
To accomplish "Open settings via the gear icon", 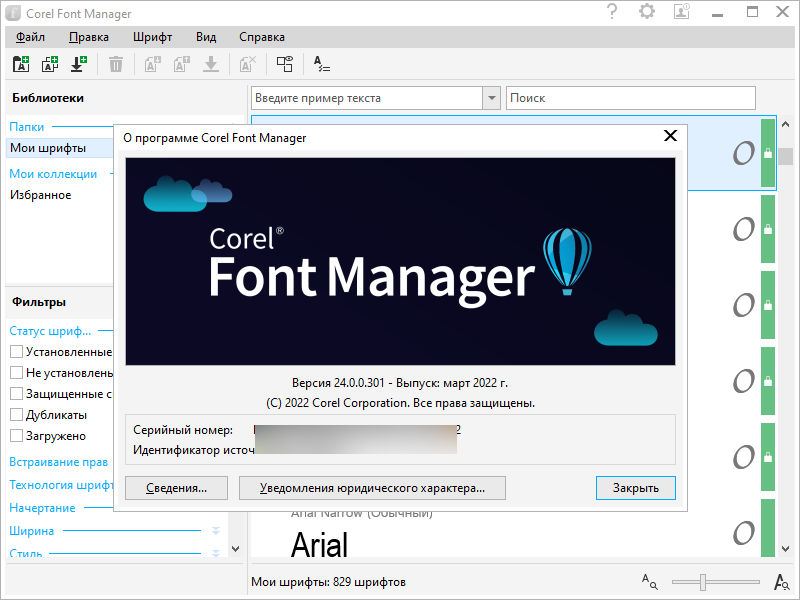I will tap(647, 13).
